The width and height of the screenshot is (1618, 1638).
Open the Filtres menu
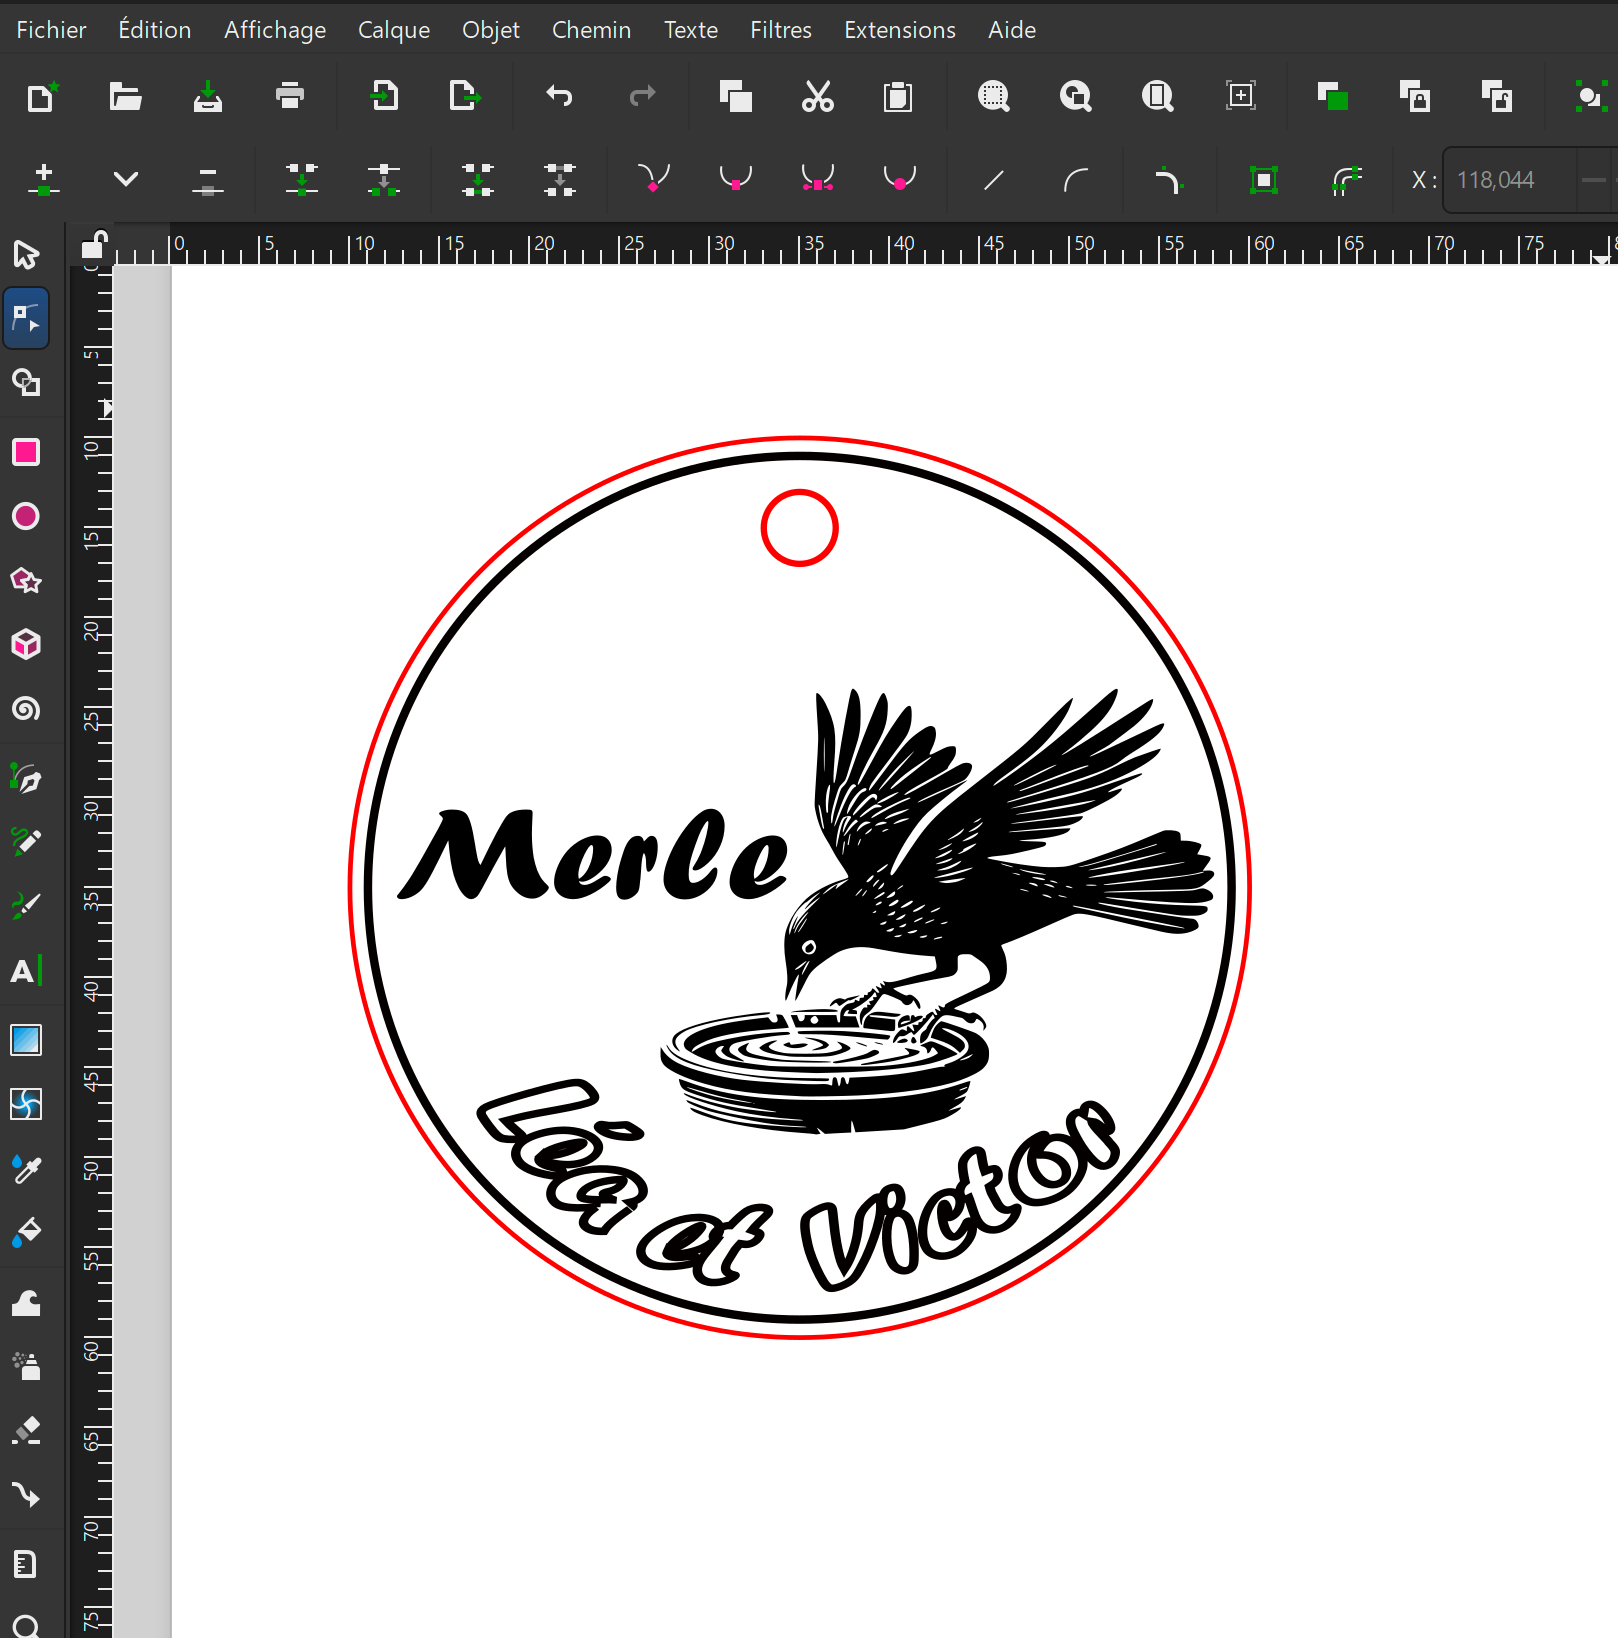pyautogui.click(x=780, y=30)
